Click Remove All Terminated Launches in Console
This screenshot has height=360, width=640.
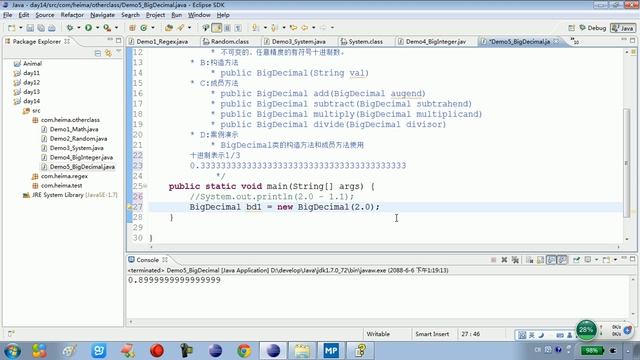pos(515,260)
